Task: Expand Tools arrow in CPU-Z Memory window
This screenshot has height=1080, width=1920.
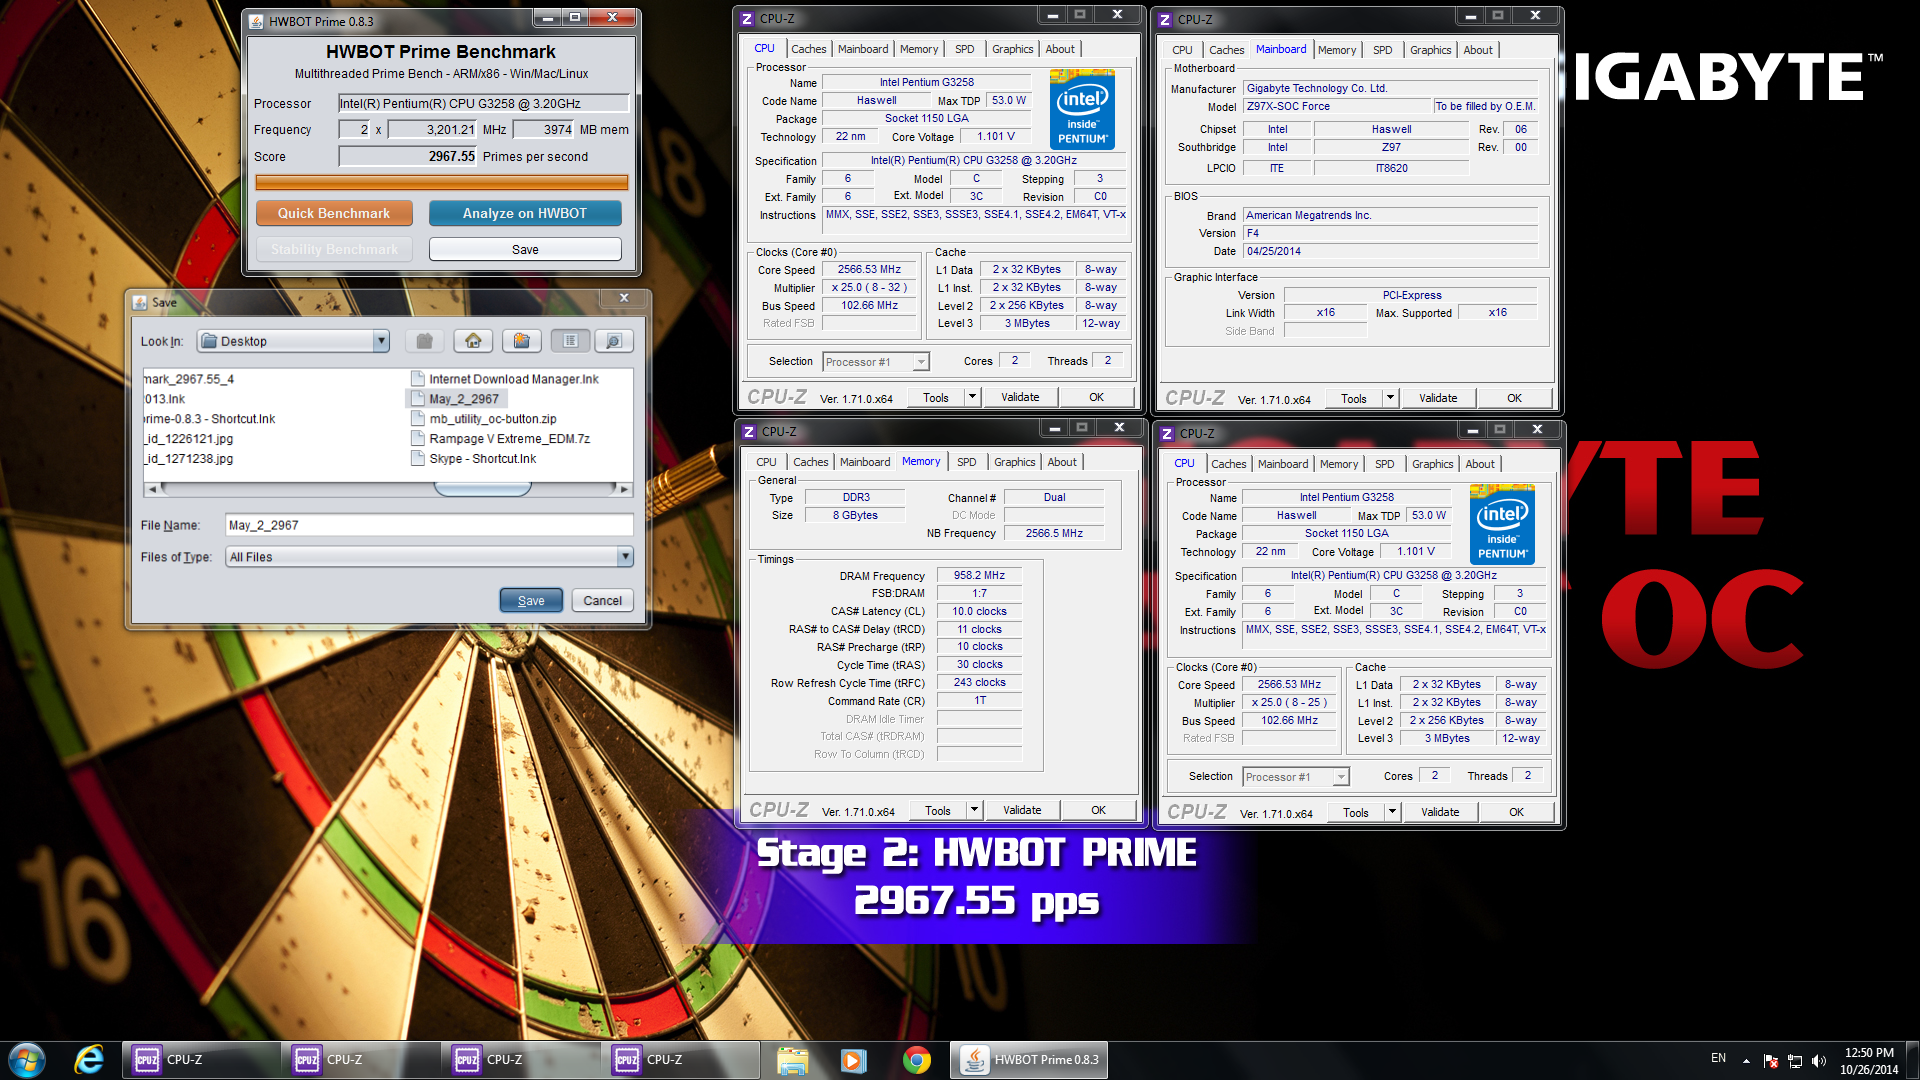Action: pyautogui.click(x=973, y=810)
